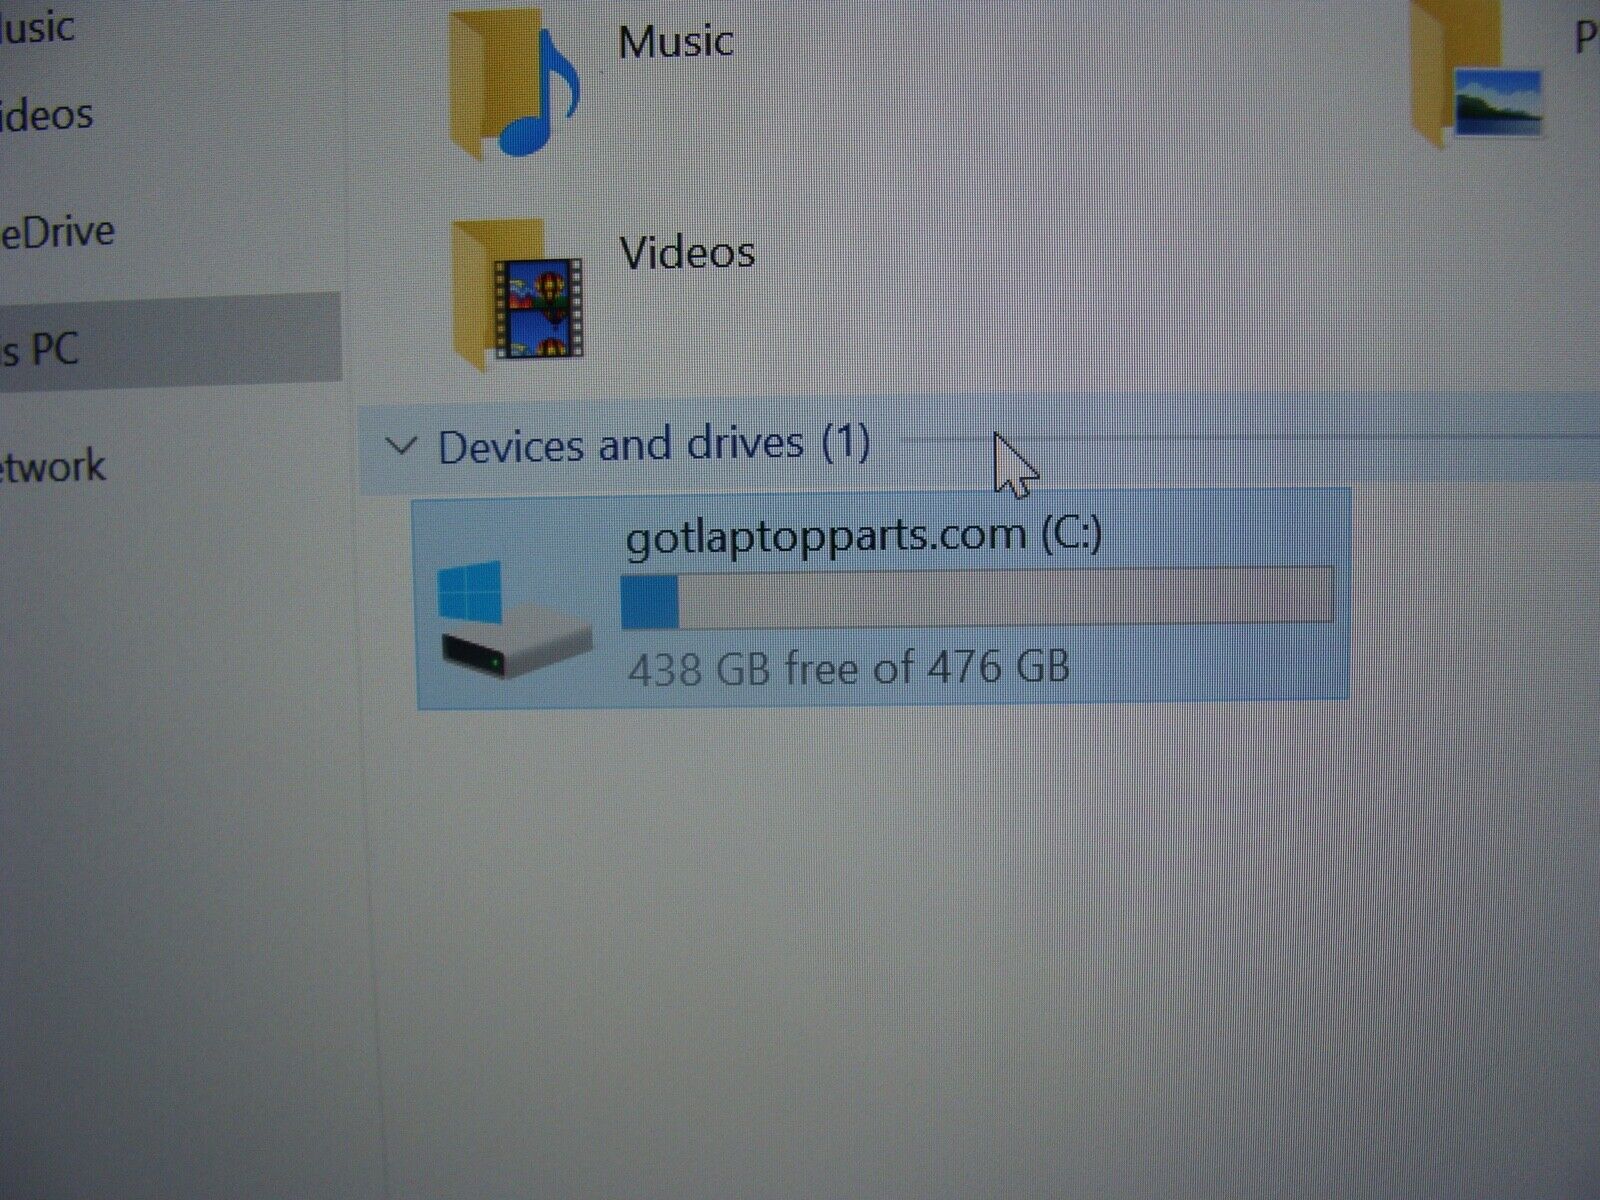The height and width of the screenshot is (1200, 1600).
Task: Open the Music folder icon
Action: (x=514, y=85)
